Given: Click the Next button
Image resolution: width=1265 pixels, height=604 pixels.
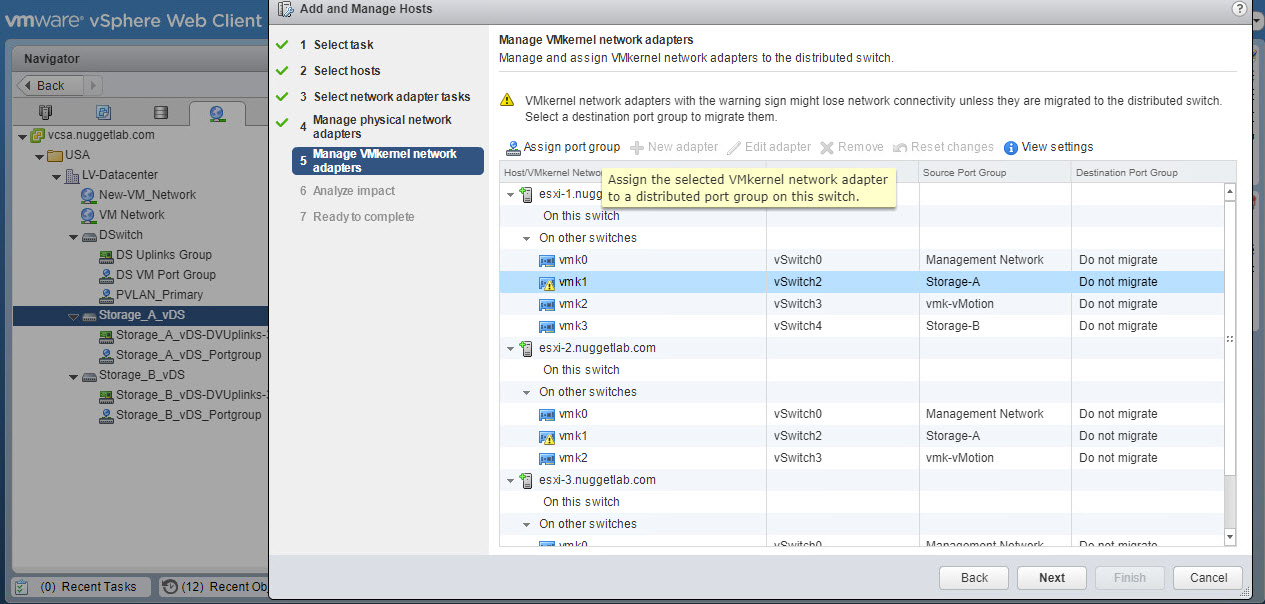Looking at the screenshot, I should tap(1051, 577).
